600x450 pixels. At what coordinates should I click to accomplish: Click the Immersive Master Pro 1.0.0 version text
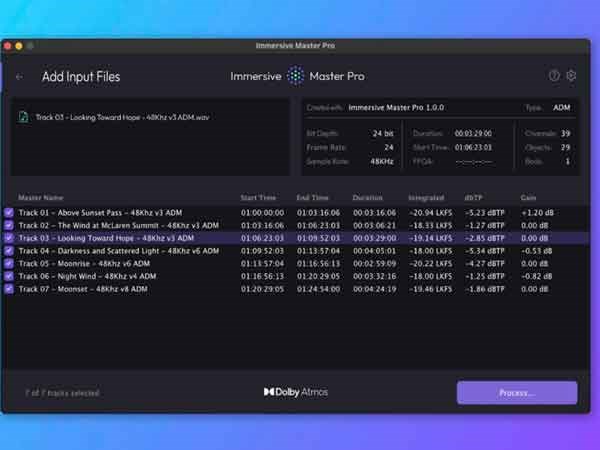[396, 108]
